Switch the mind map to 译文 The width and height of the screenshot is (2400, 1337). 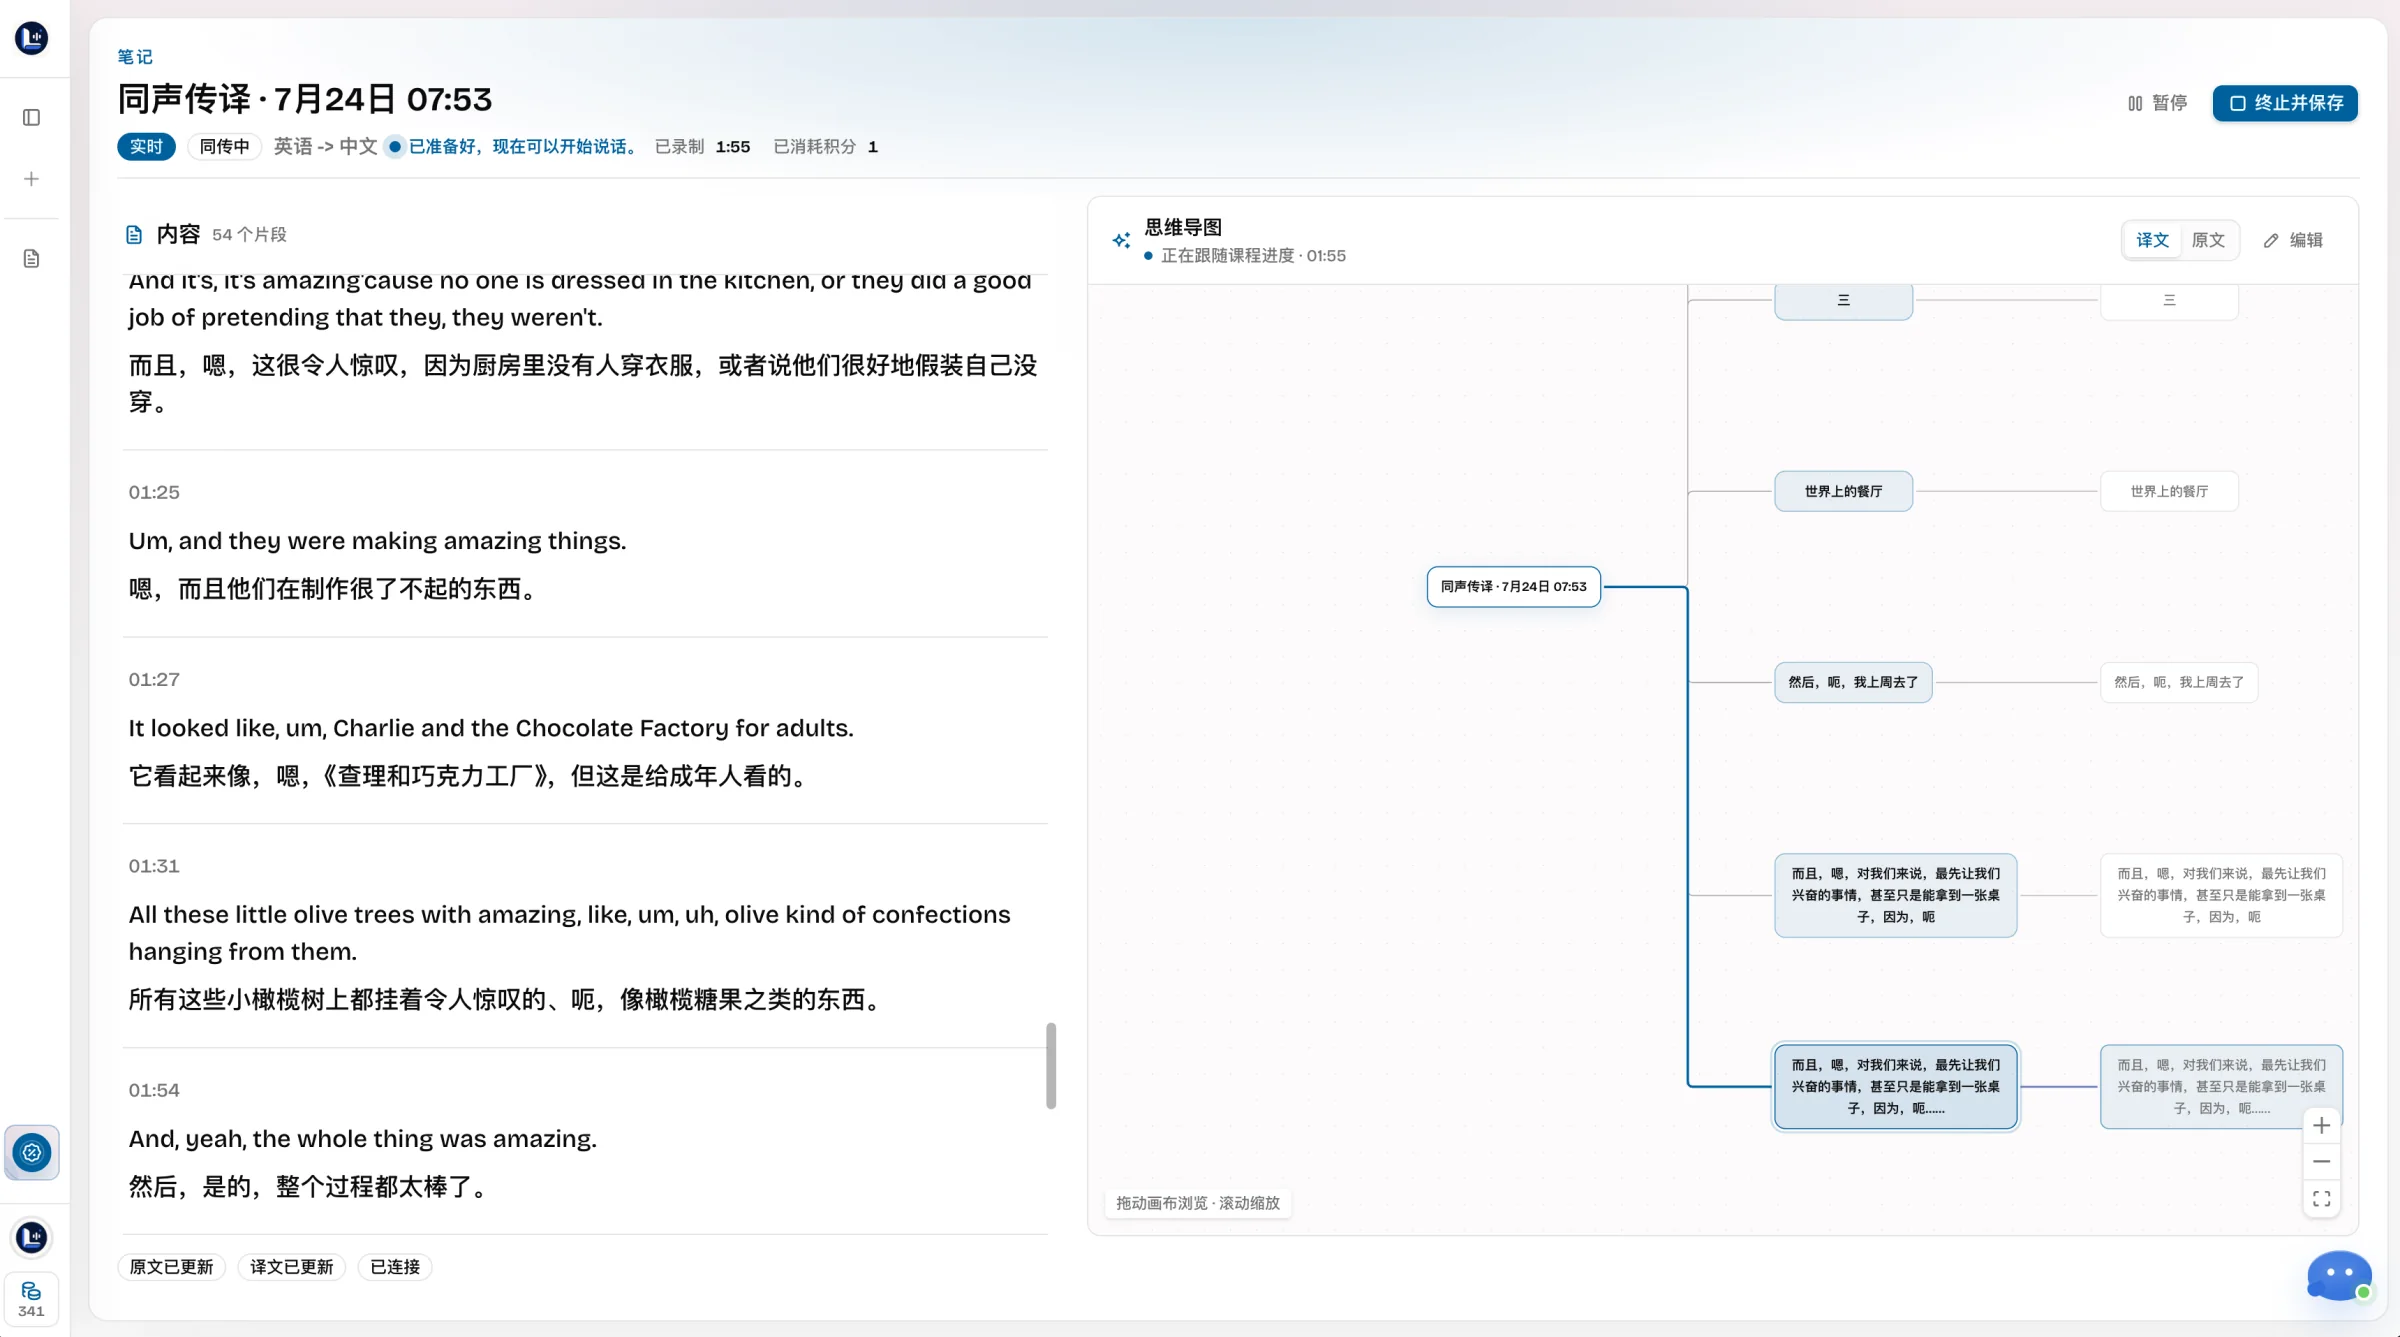click(x=2152, y=240)
